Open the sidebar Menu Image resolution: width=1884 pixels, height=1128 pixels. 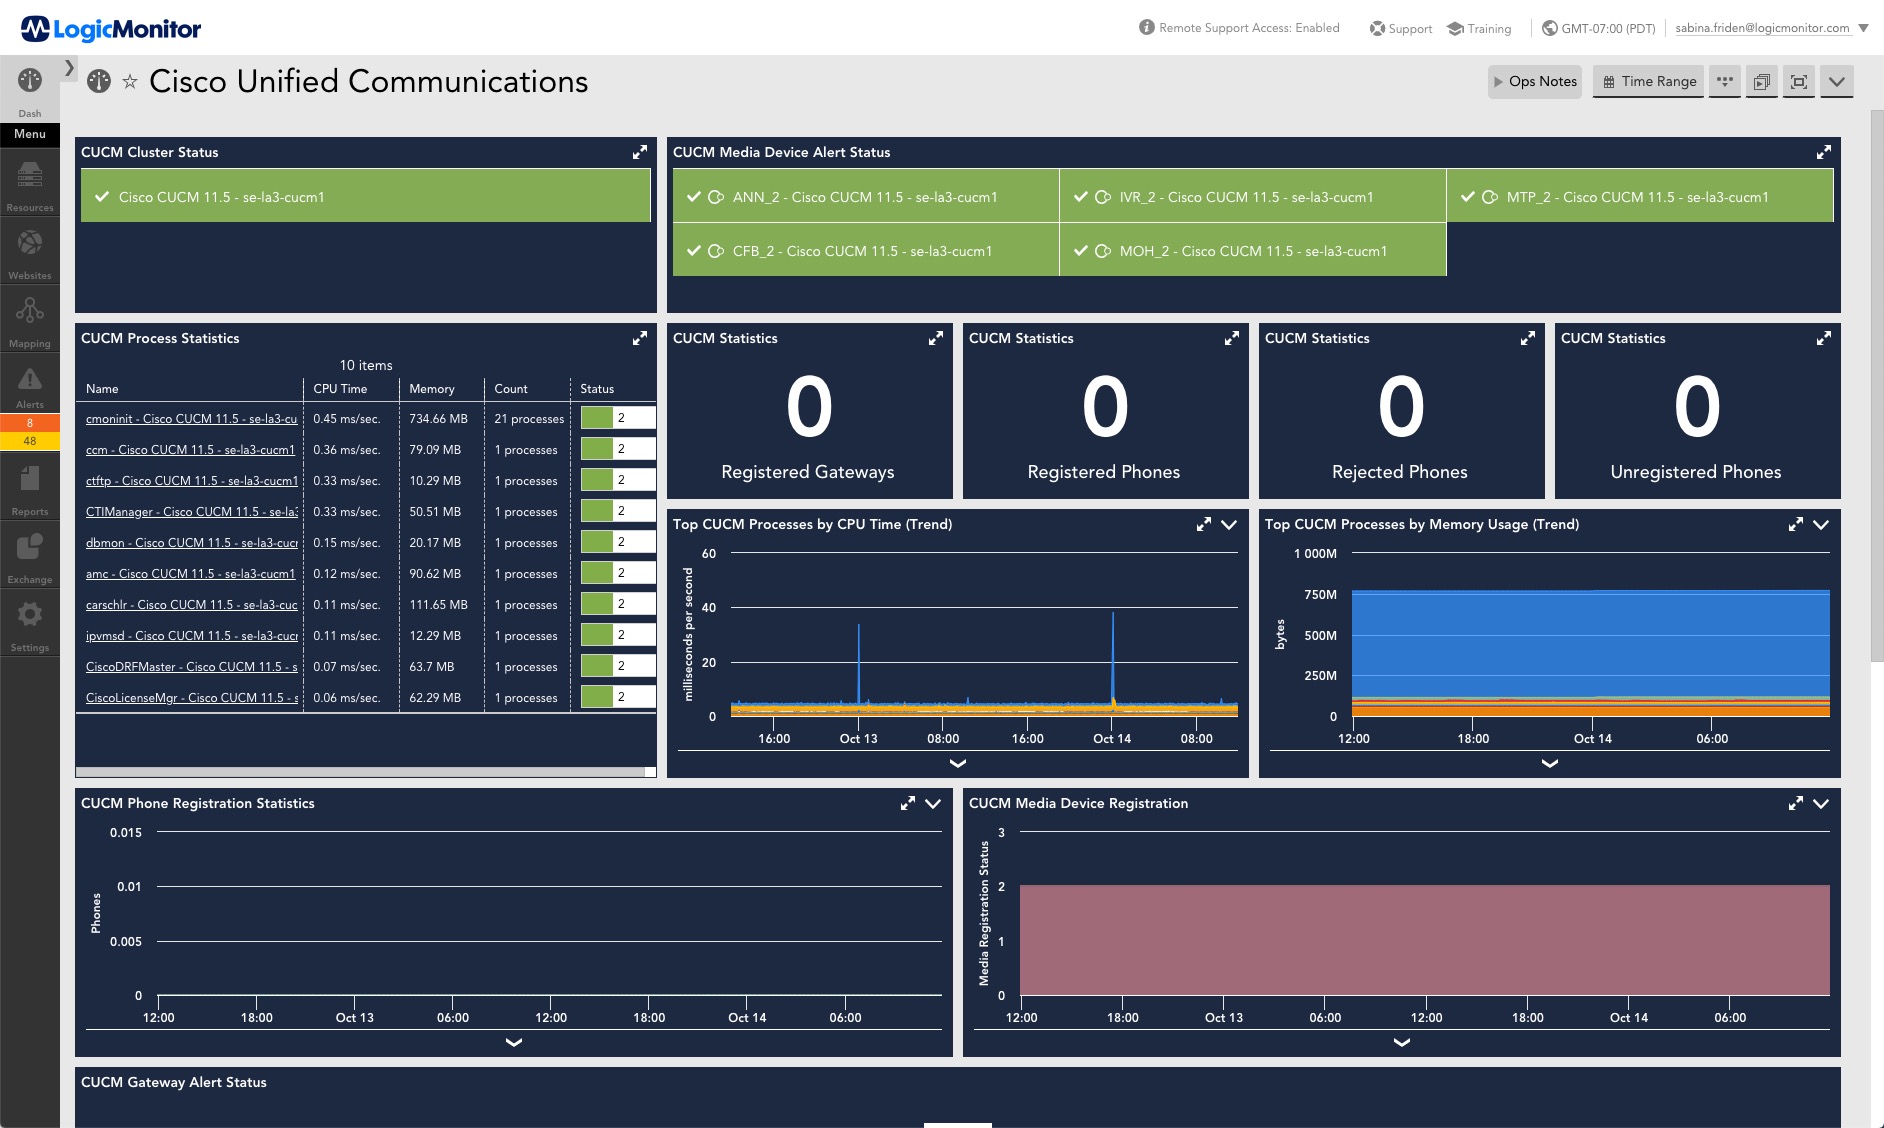click(x=29, y=133)
